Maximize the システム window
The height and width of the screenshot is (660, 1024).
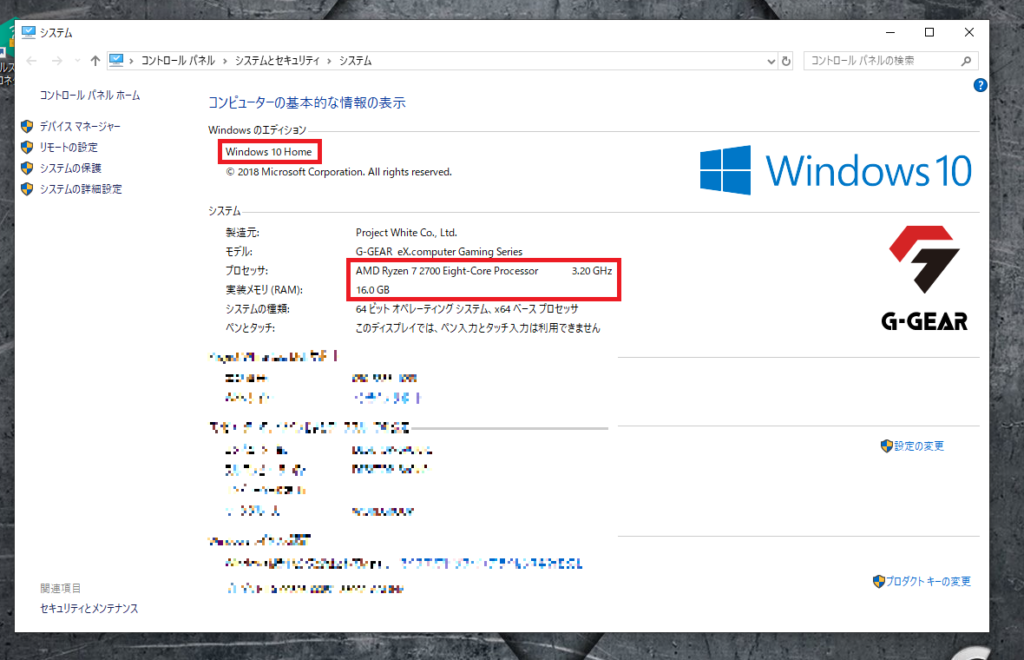pos(929,32)
